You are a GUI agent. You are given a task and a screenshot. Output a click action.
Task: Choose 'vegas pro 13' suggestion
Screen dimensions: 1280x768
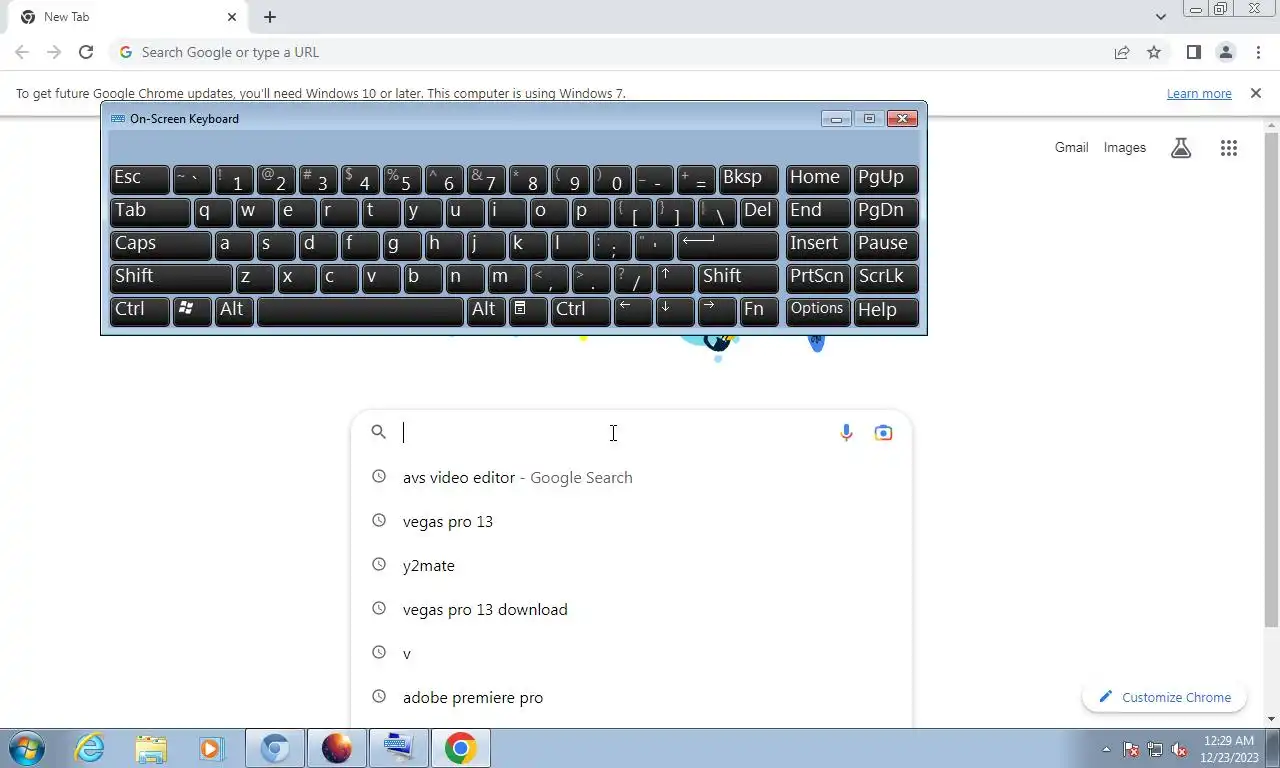pyautogui.click(x=631, y=521)
